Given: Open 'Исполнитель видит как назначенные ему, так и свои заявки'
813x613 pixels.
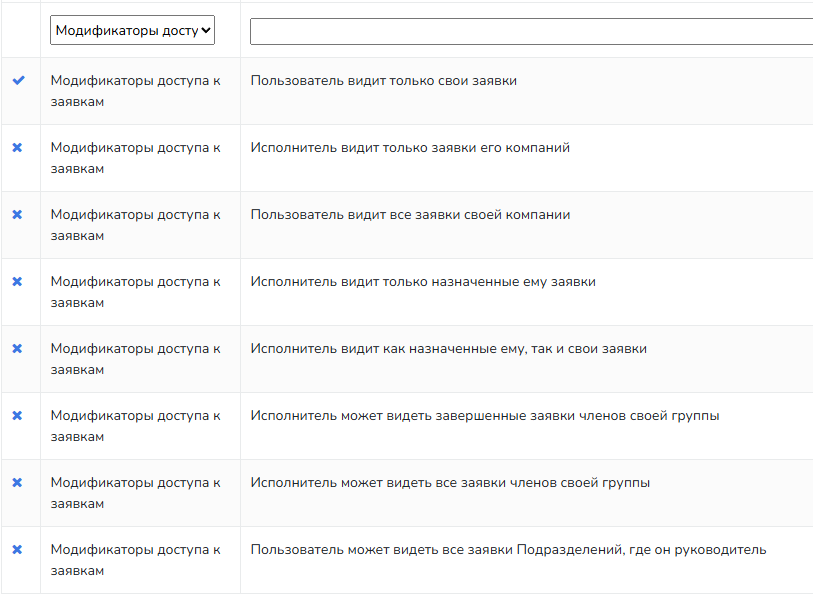Looking at the screenshot, I should 448,349.
